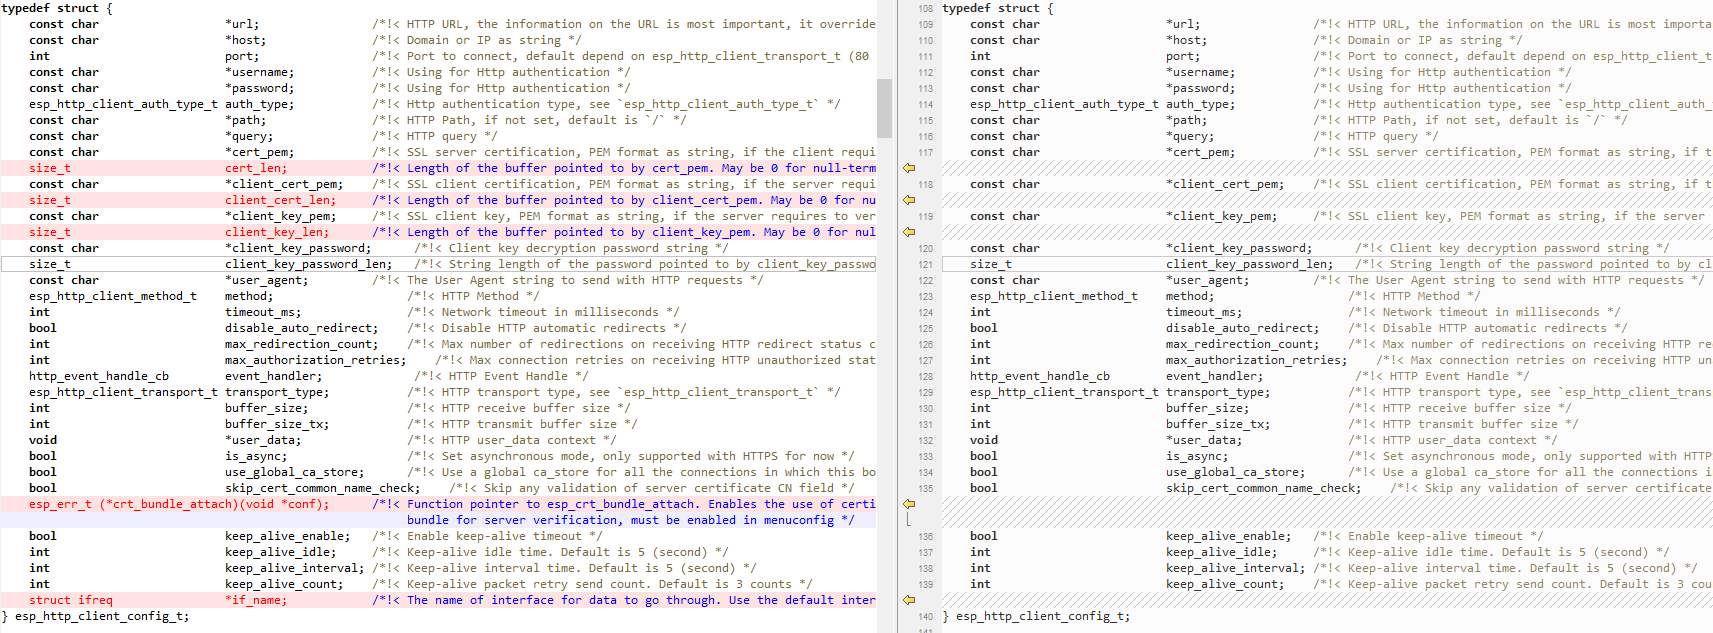Click '*if_name;' in the left pane

(x=256, y=600)
